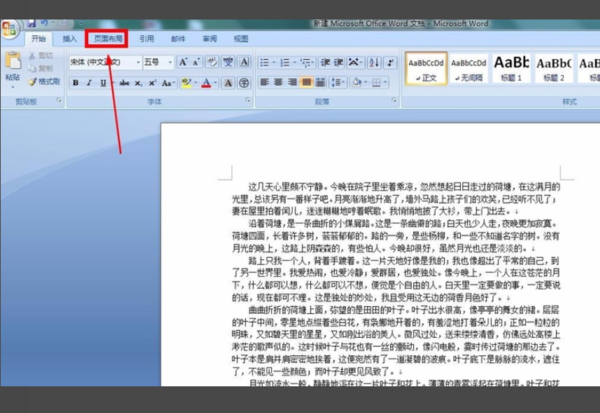Open font 字体 dialog launcher

point(248,100)
